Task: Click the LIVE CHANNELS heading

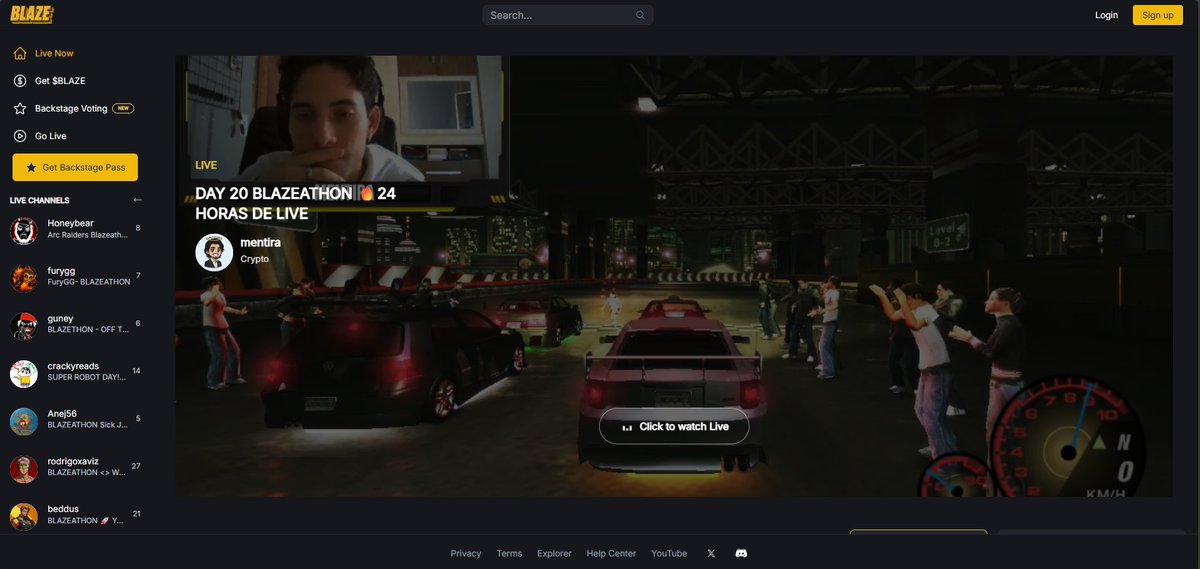Action: (x=40, y=200)
